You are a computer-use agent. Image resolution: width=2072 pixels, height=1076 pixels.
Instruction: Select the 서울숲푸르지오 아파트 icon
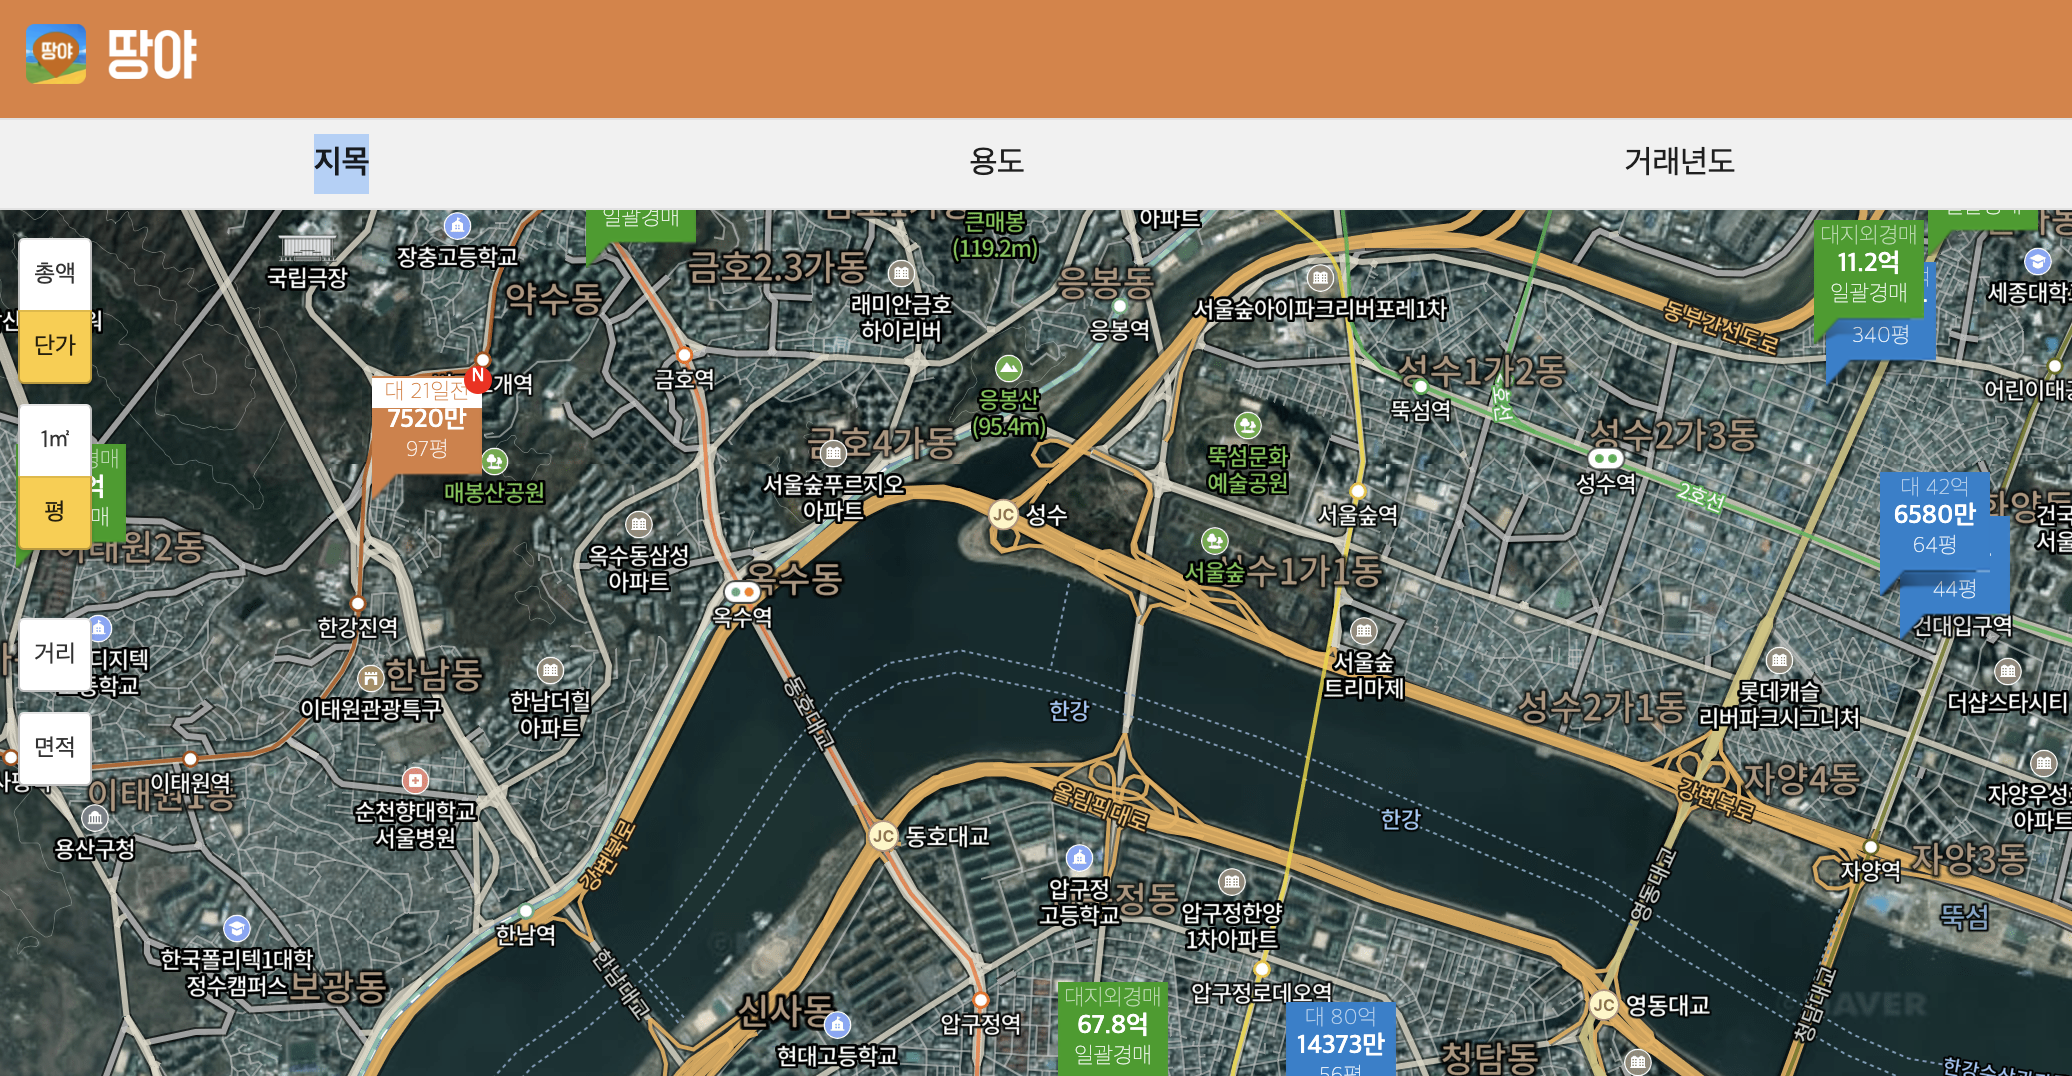[833, 453]
